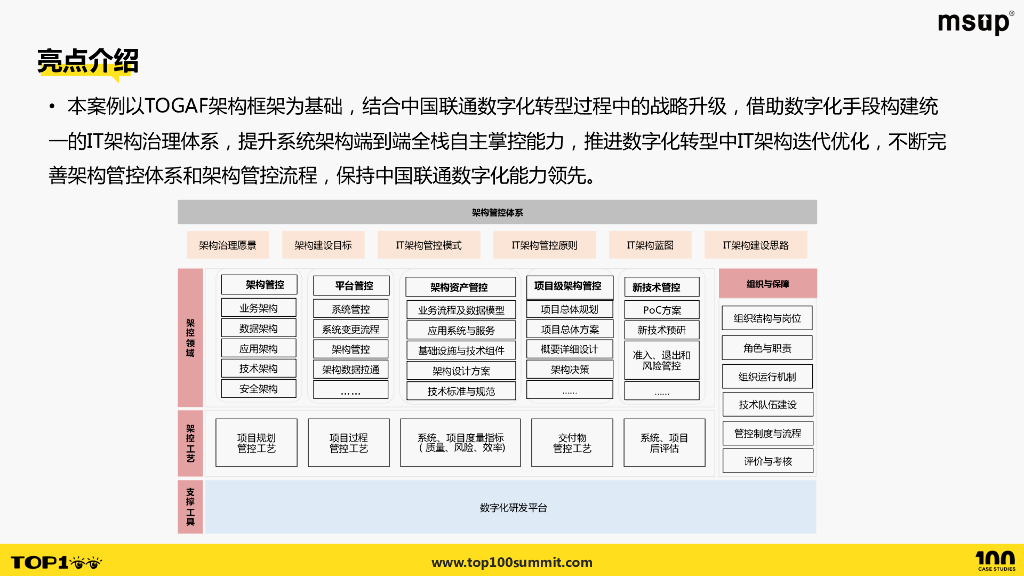Screen dimensions: 1024x576
Task: Click the 架构设计方案 box
Action: (461, 371)
